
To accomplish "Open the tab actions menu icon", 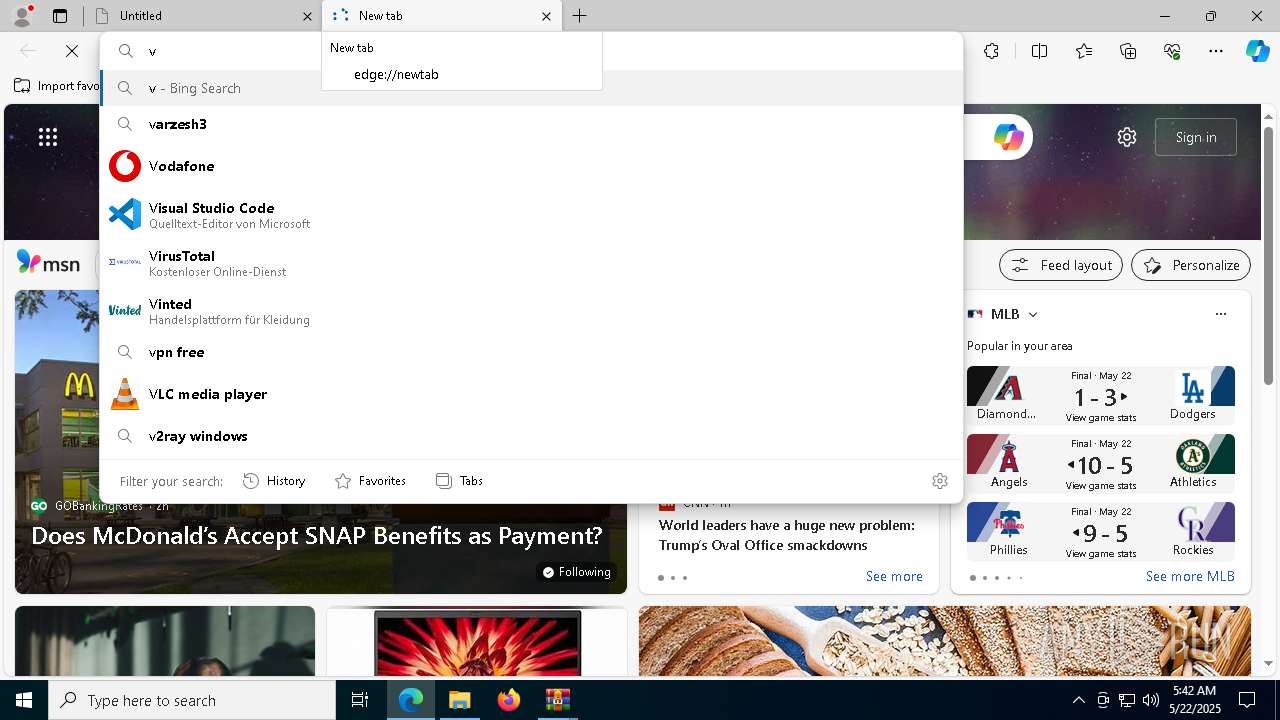I will [60, 16].
